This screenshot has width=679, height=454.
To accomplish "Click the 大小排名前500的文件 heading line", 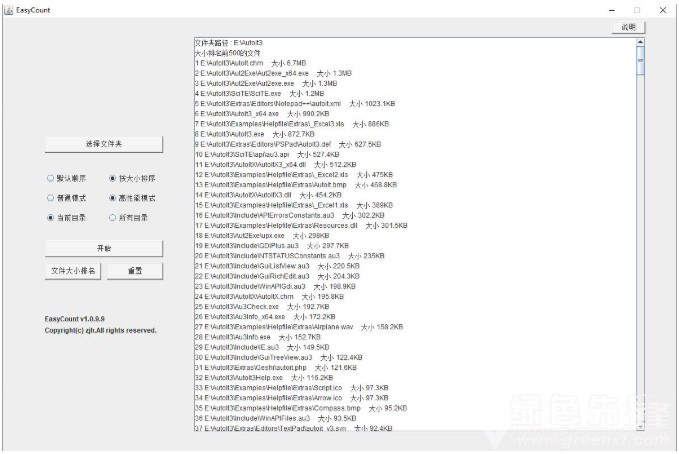I will (228, 53).
